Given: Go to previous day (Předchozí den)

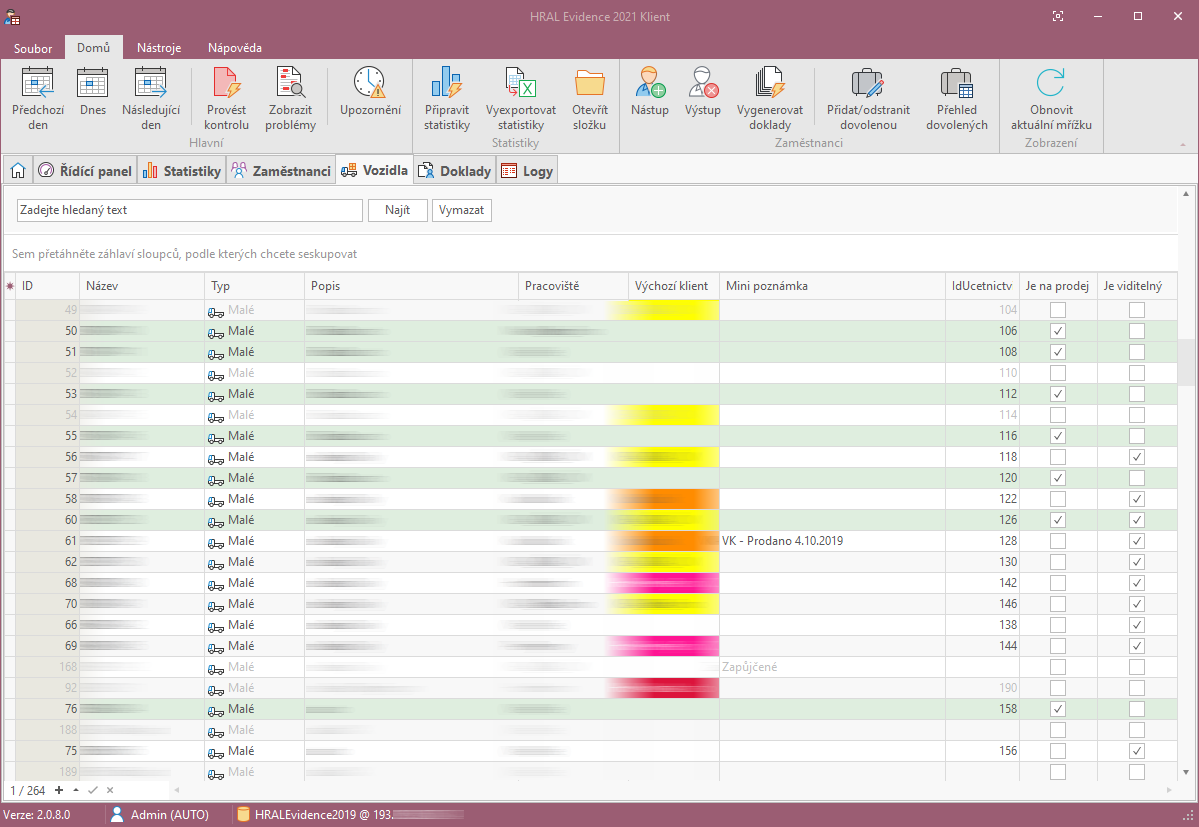Looking at the screenshot, I should (37, 99).
